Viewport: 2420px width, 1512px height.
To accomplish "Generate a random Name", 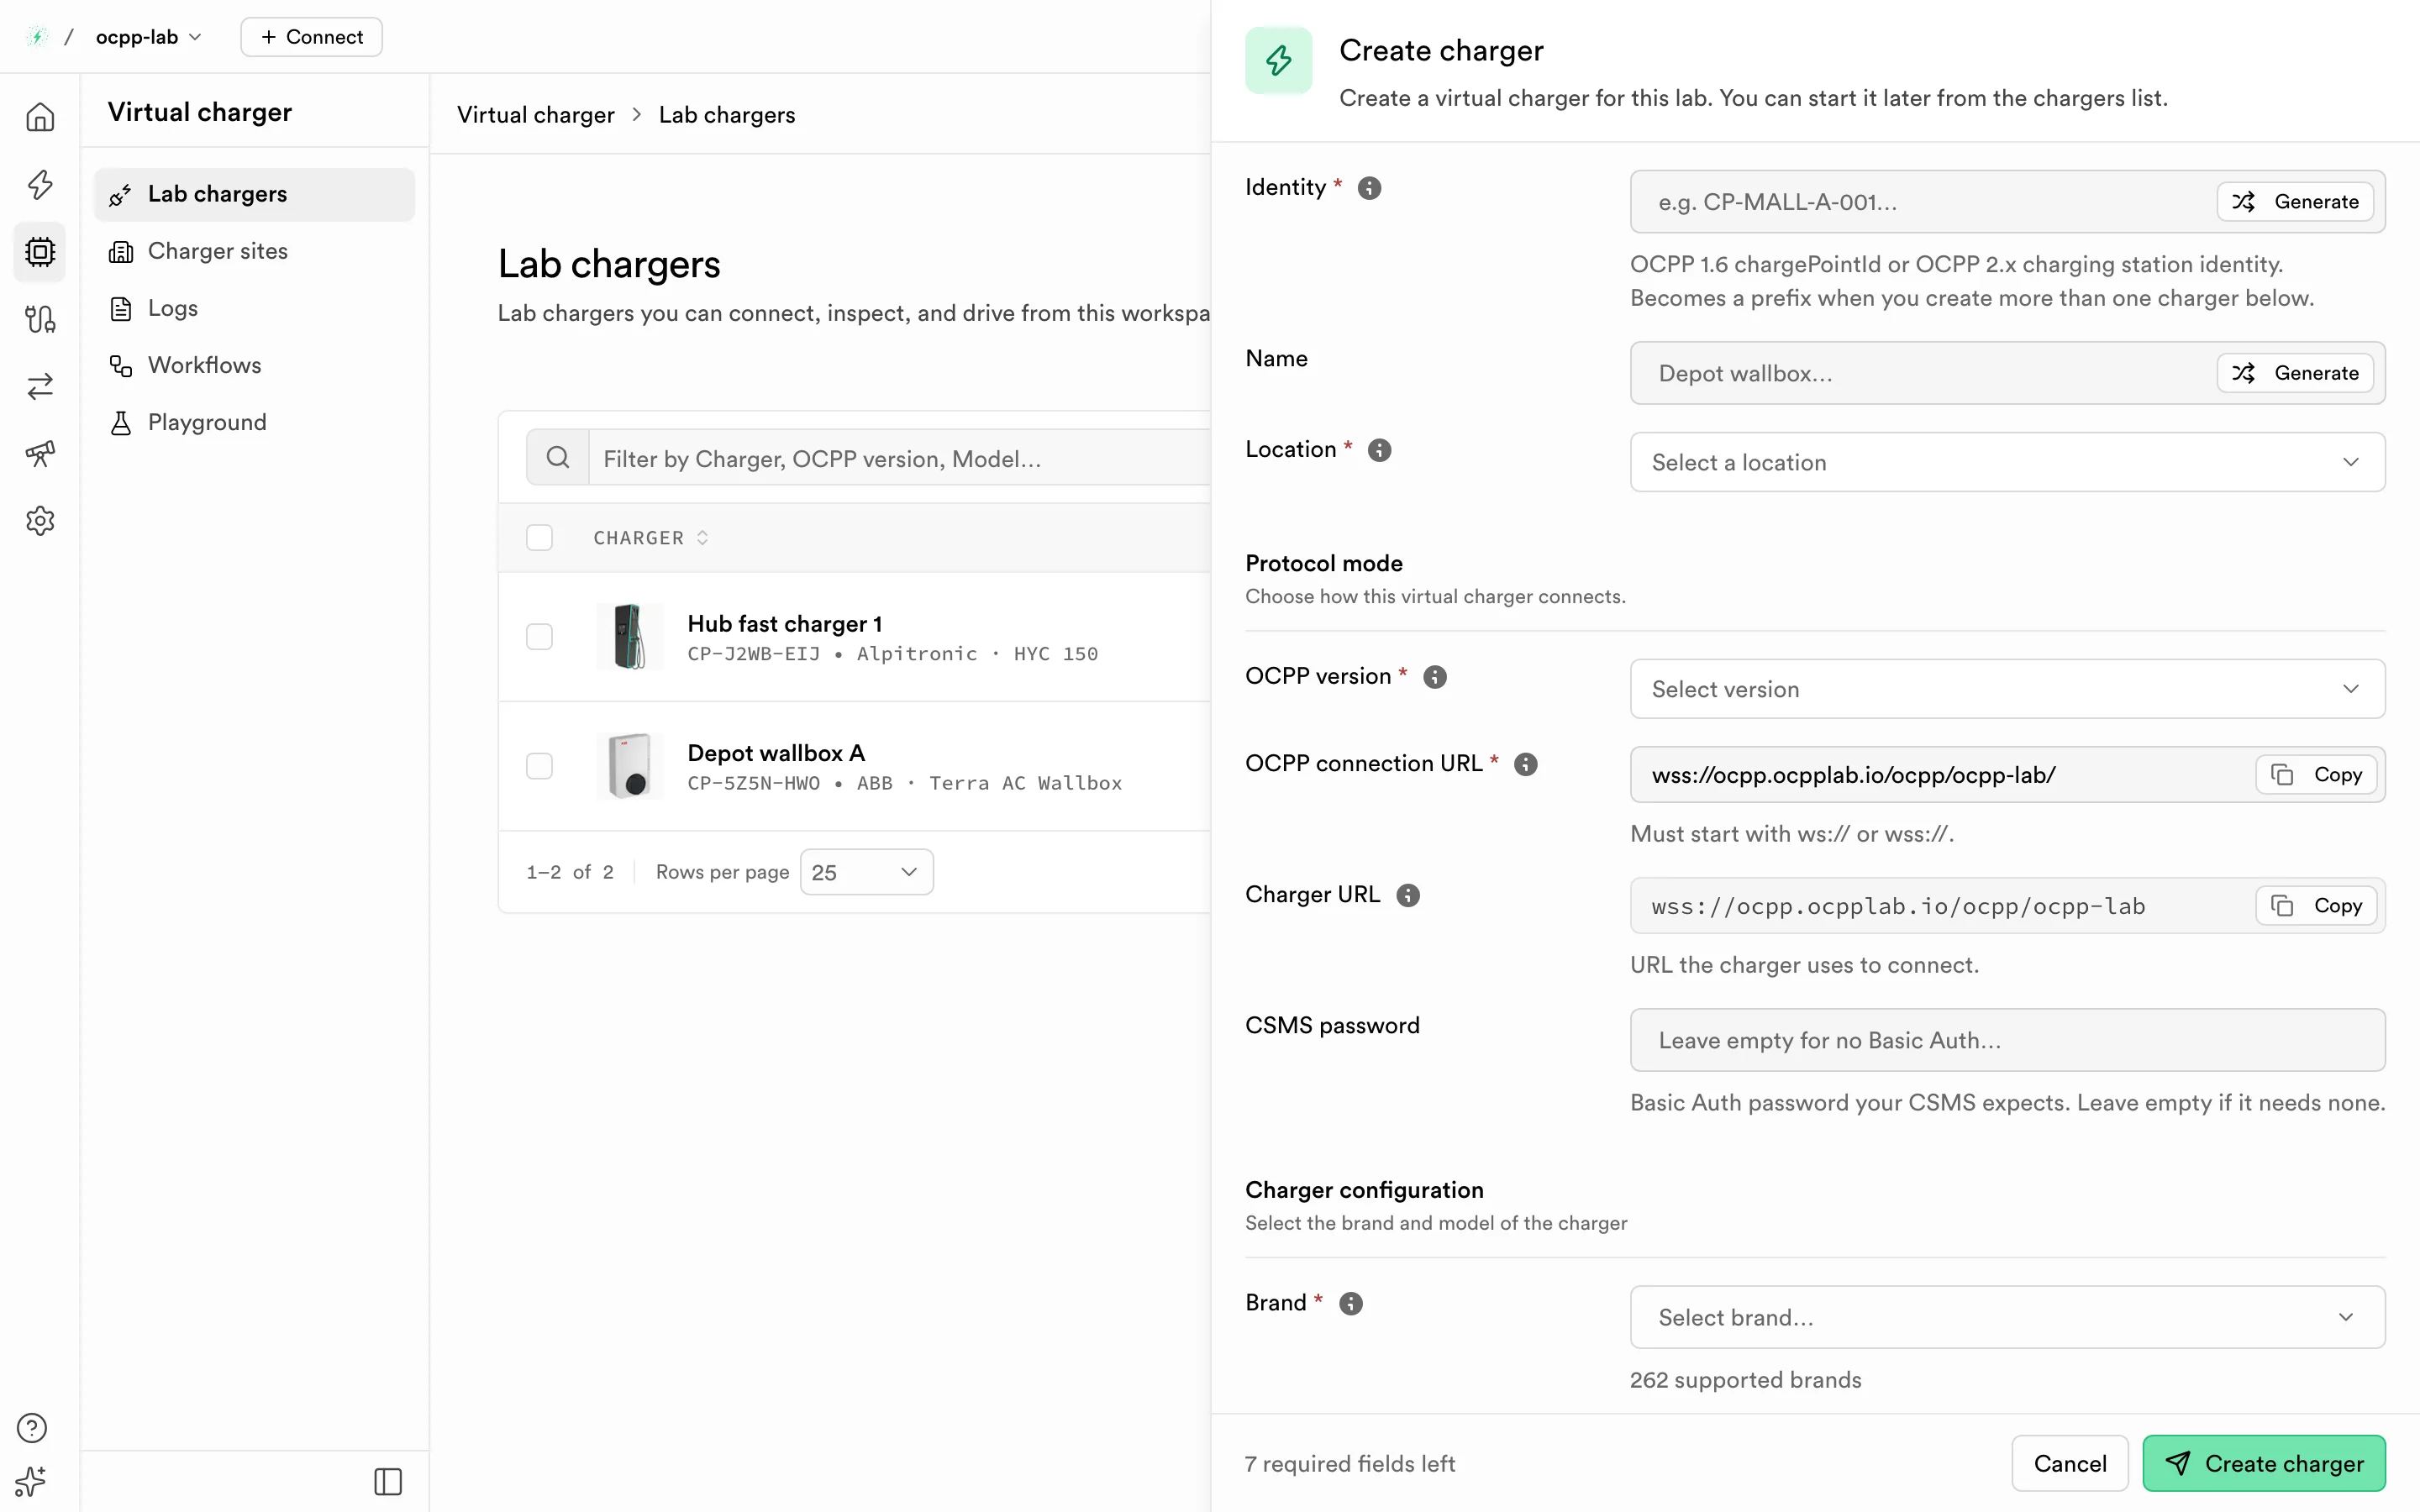I will point(2295,373).
